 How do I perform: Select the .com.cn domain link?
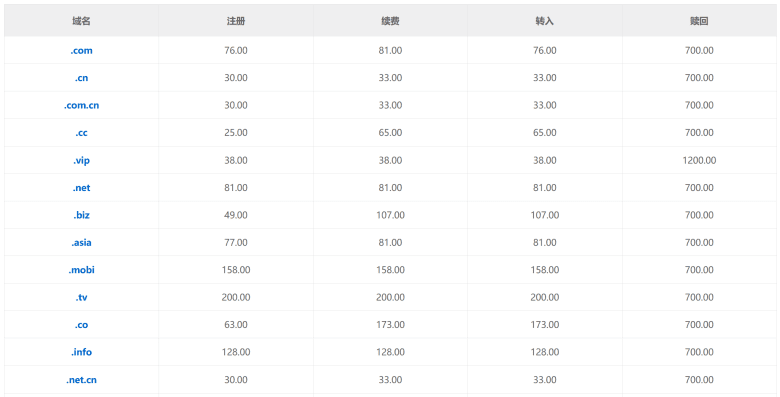click(x=81, y=105)
